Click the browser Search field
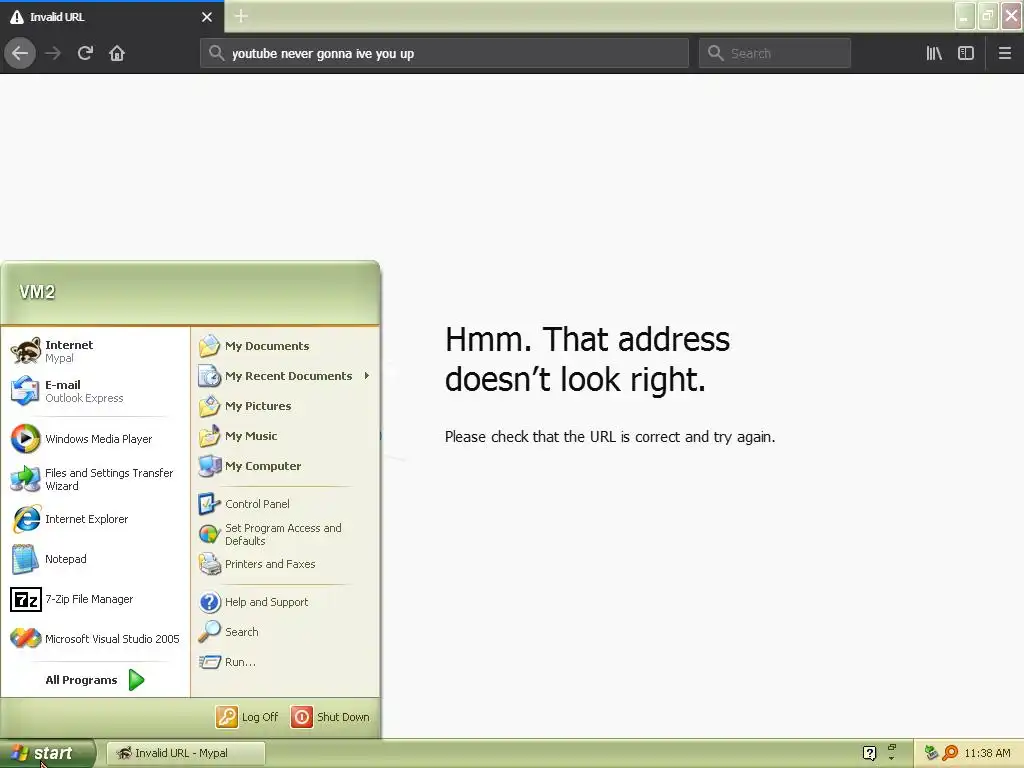Viewport: 1024px width, 768px height. [775, 53]
